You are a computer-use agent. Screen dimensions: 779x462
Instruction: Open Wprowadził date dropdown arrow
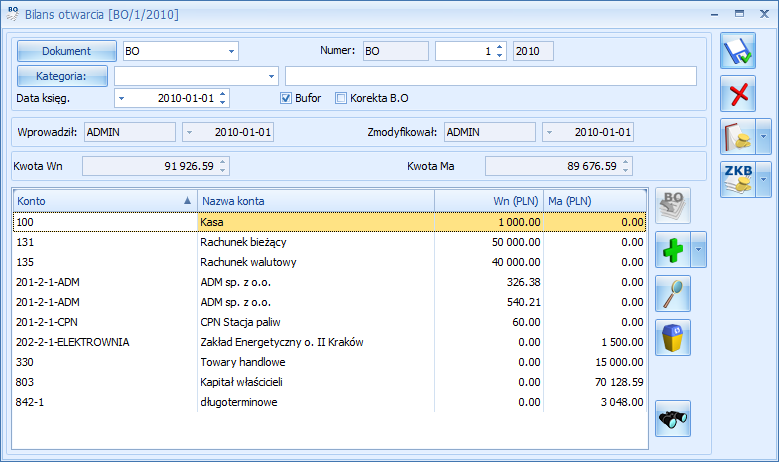tap(189, 133)
